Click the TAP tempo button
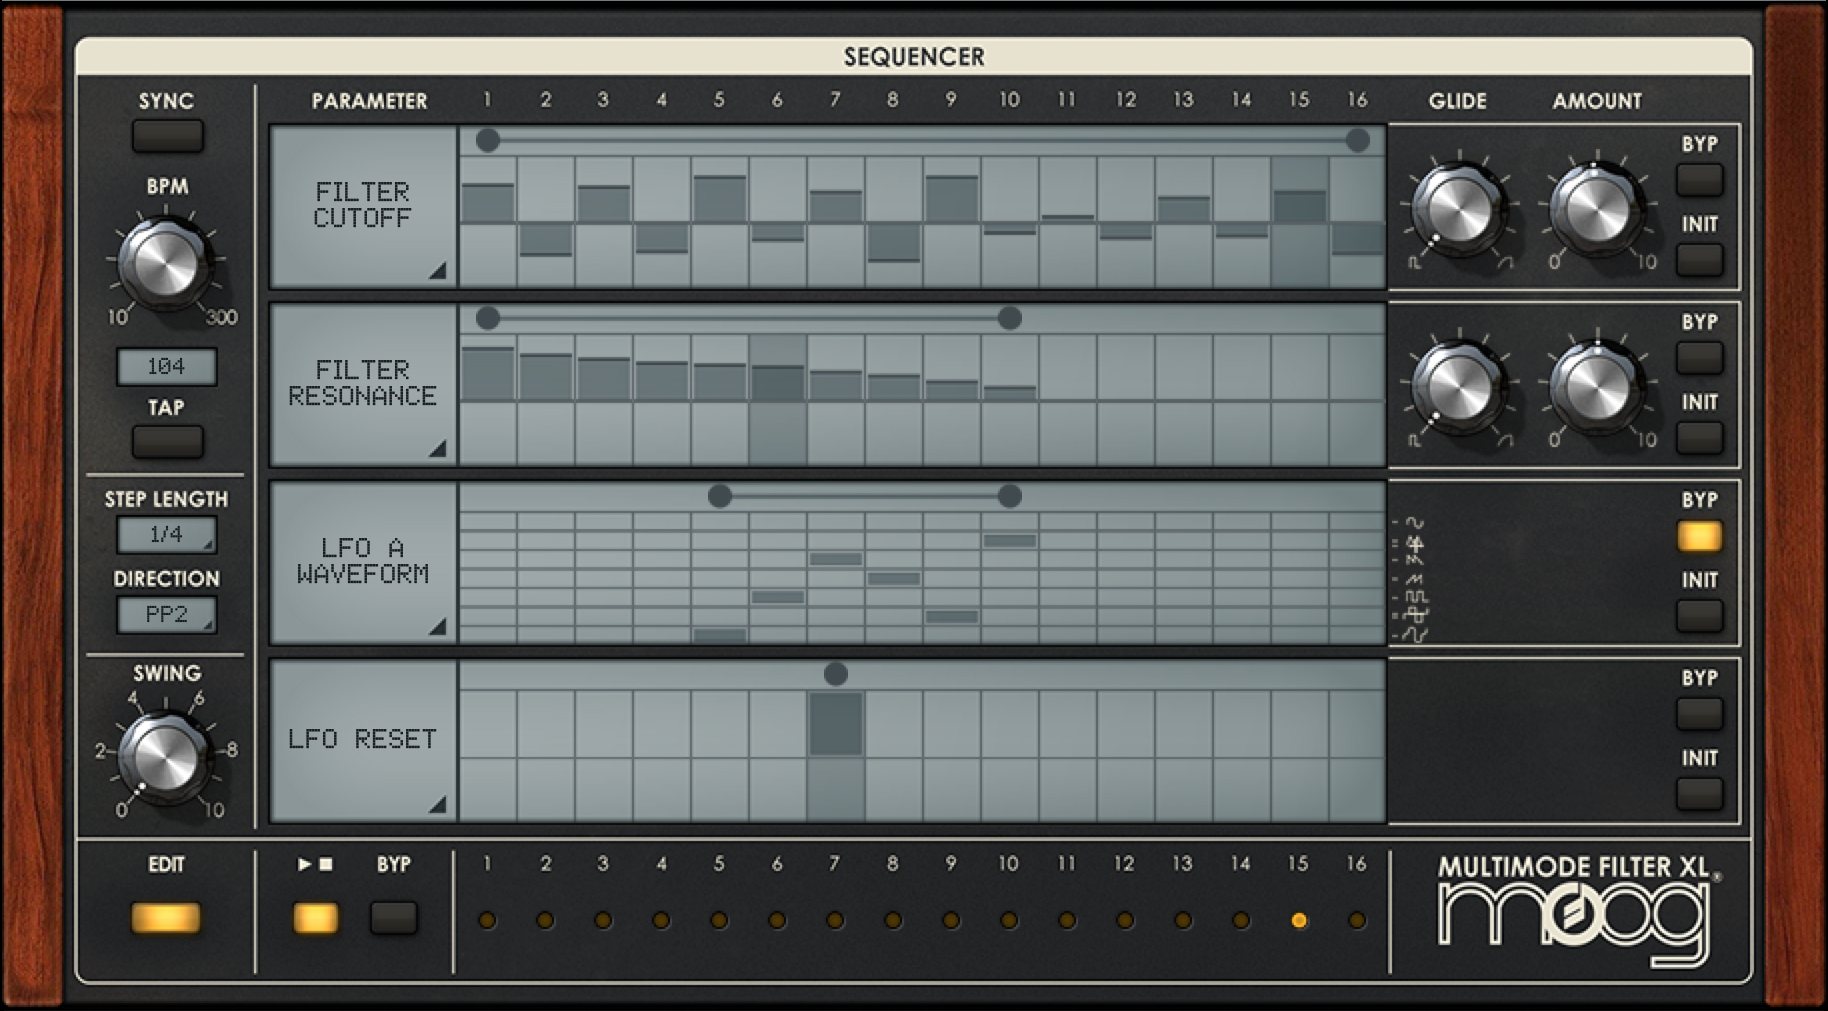The image size is (1828, 1011). (167, 441)
